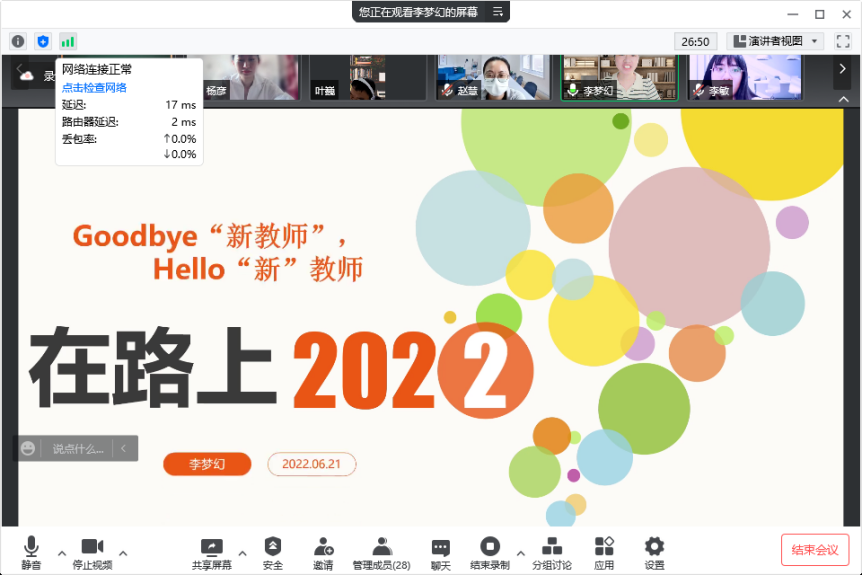The image size is (862, 575).
Task: Click the 延迟 17 ms value
Action: tap(180, 104)
